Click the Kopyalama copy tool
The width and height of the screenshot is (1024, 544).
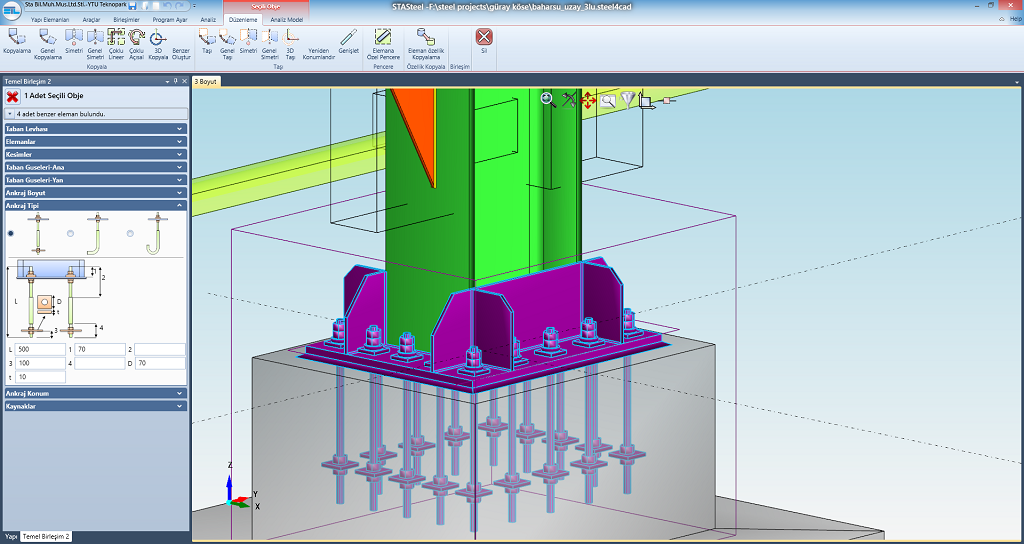(x=16, y=38)
